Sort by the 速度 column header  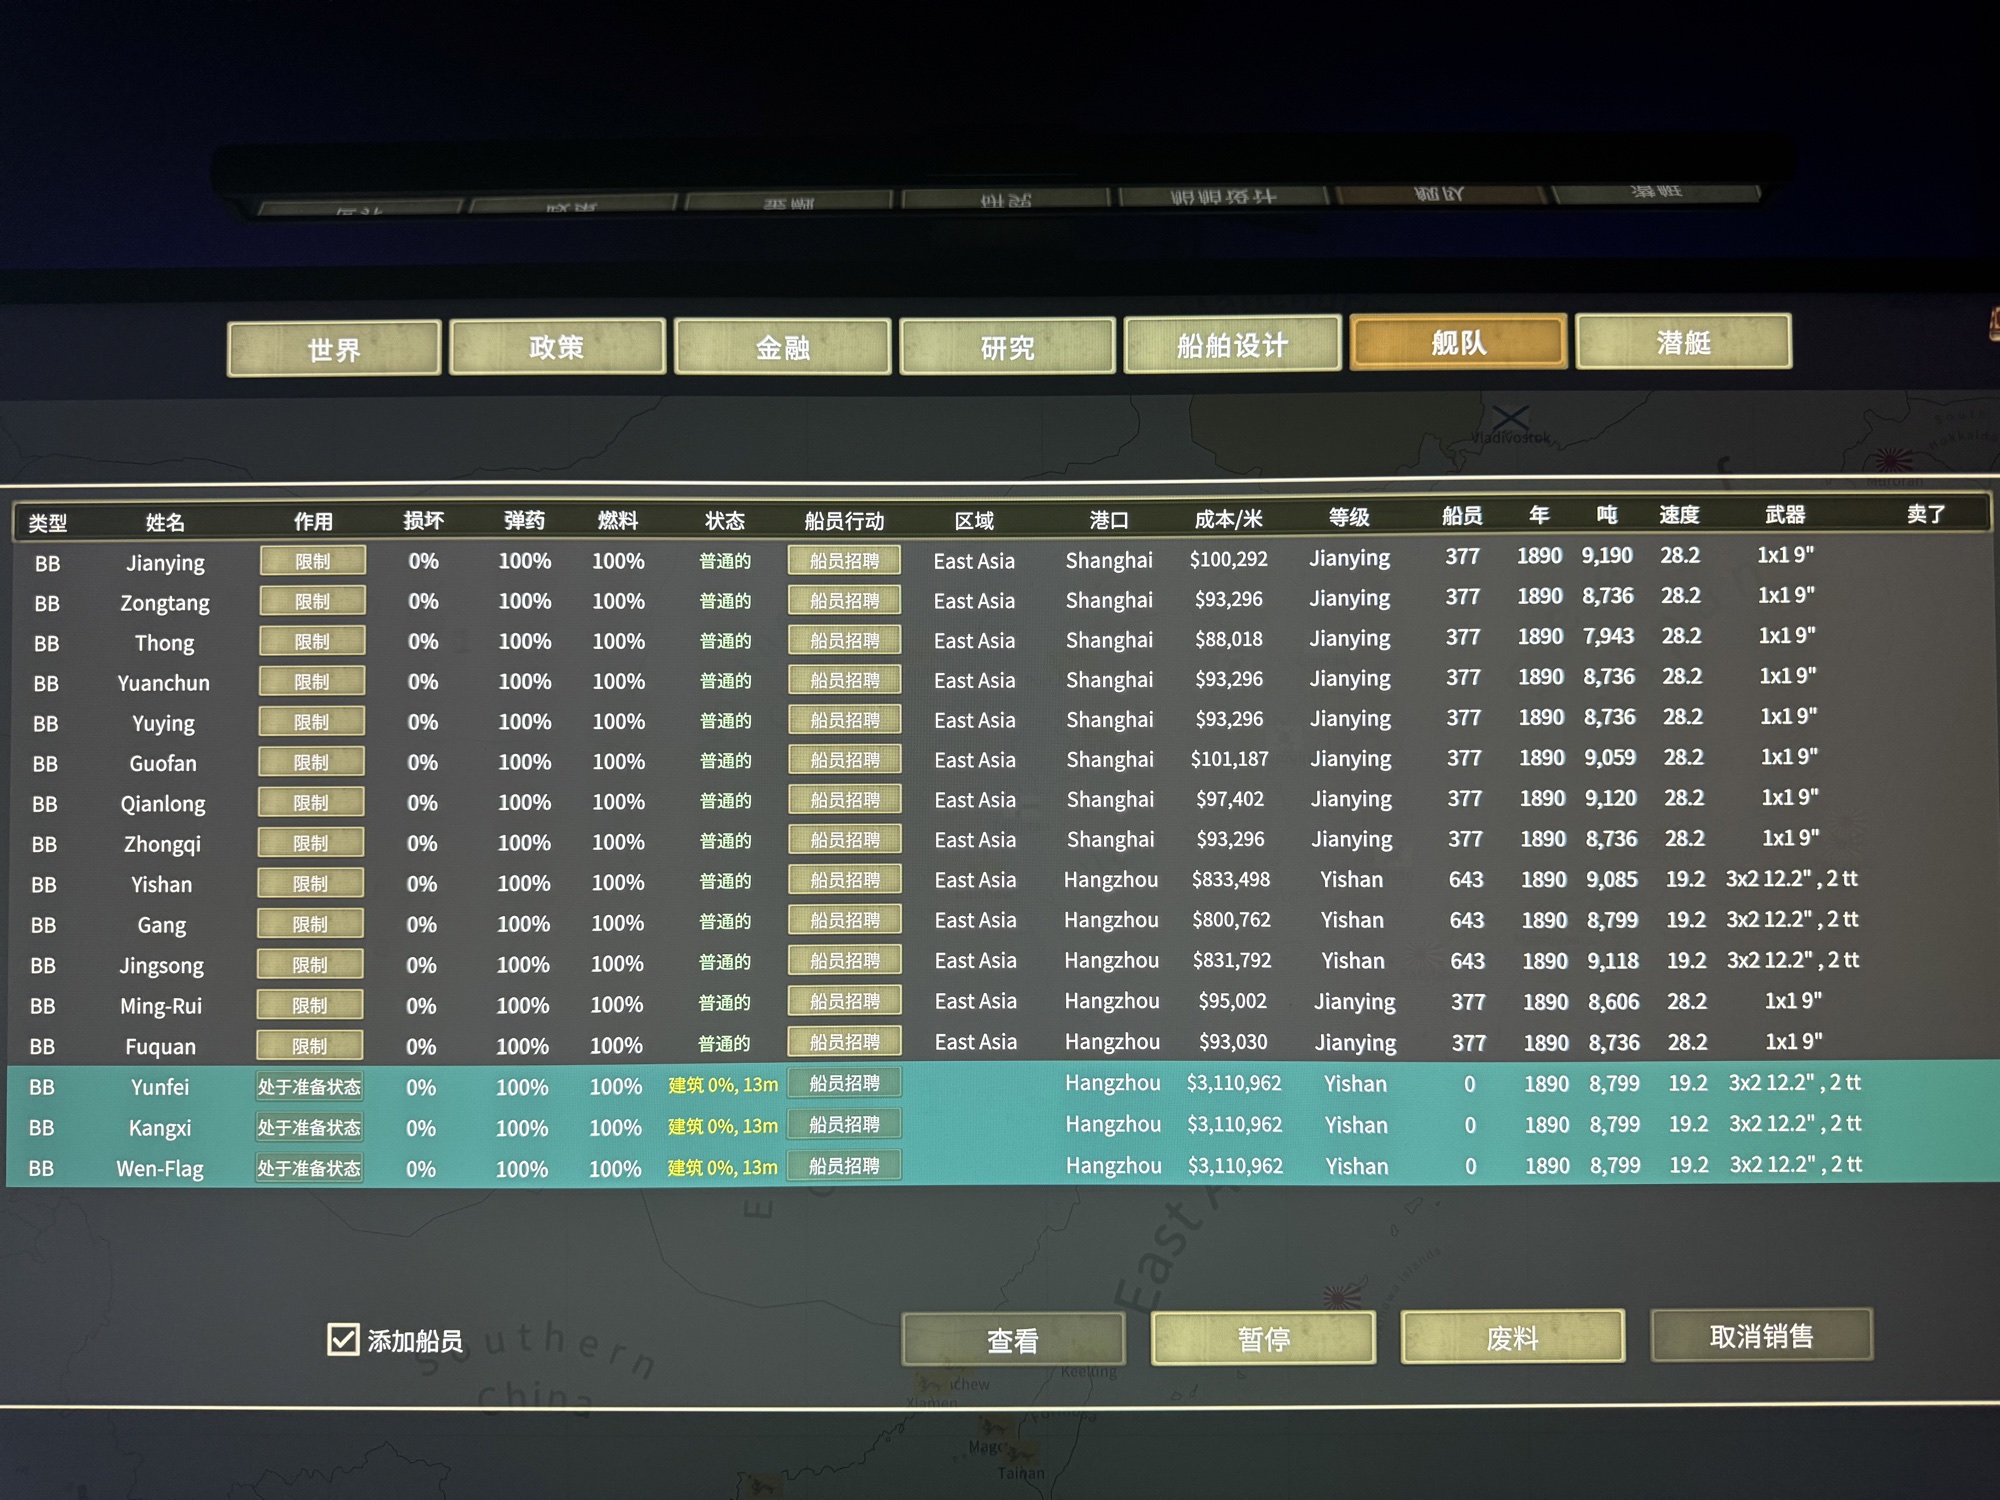1679,514
